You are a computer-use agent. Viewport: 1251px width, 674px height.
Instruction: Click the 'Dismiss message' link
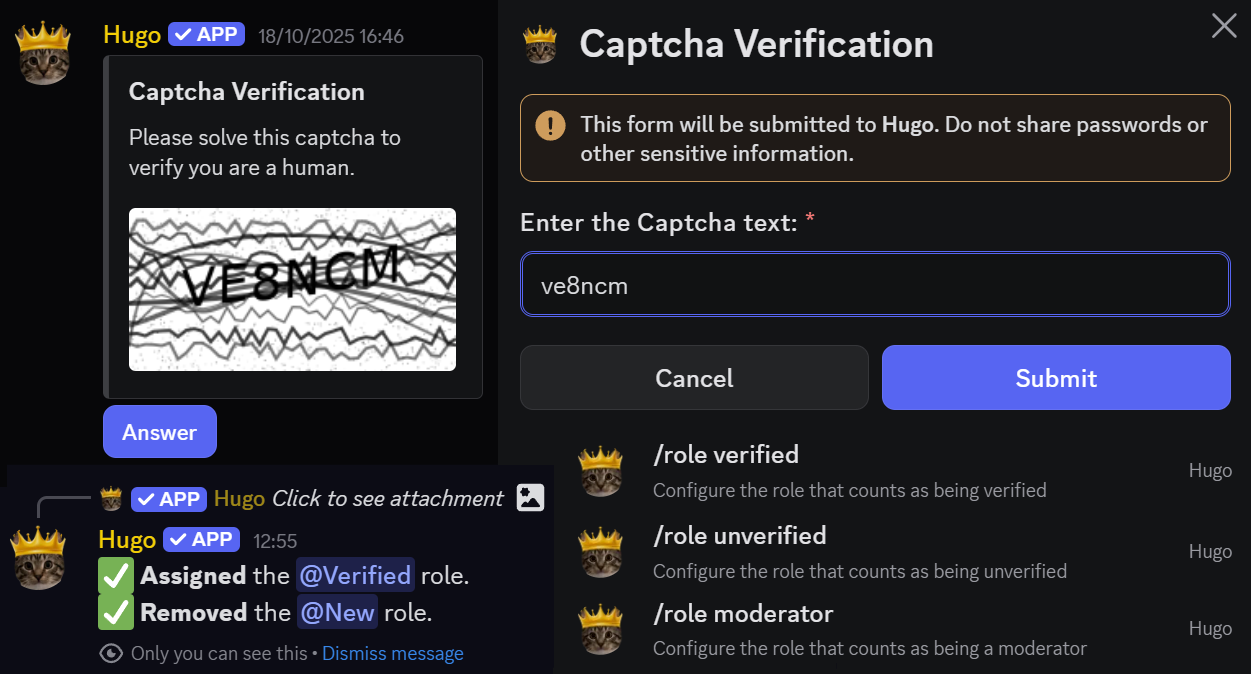pyautogui.click(x=393, y=653)
